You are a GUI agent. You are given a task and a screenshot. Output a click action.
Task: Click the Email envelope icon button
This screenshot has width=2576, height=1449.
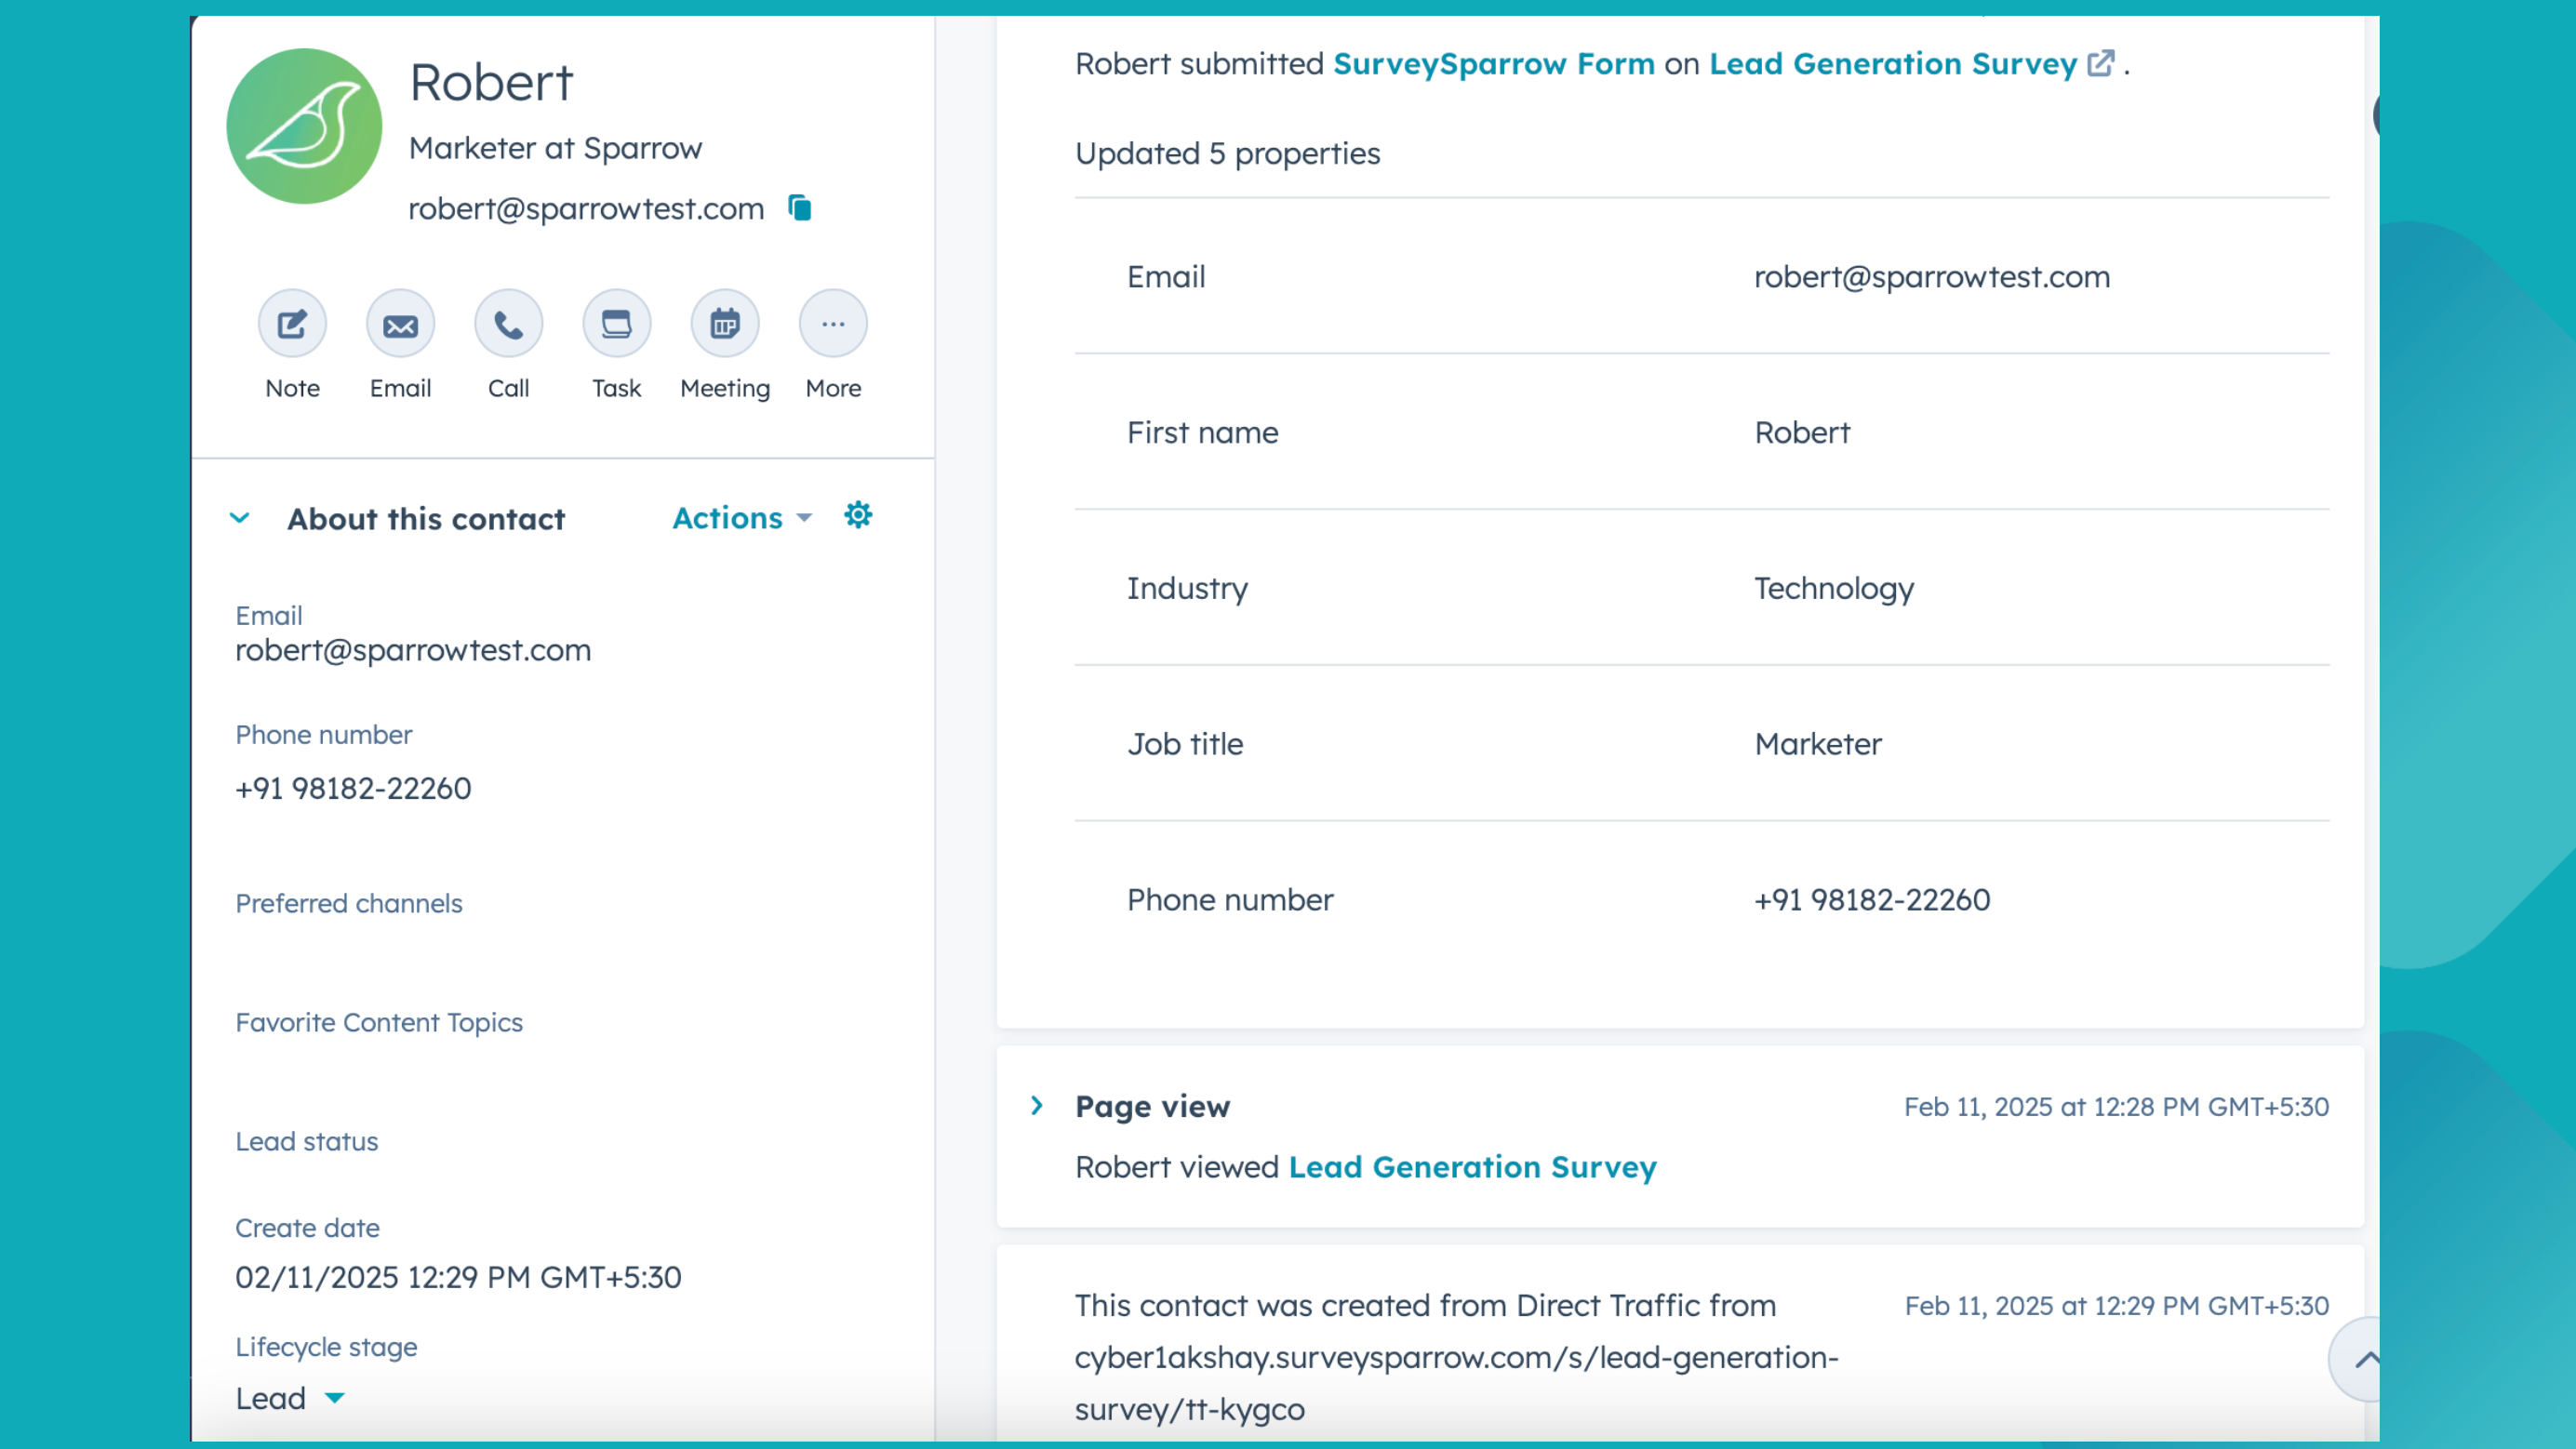(x=400, y=324)
